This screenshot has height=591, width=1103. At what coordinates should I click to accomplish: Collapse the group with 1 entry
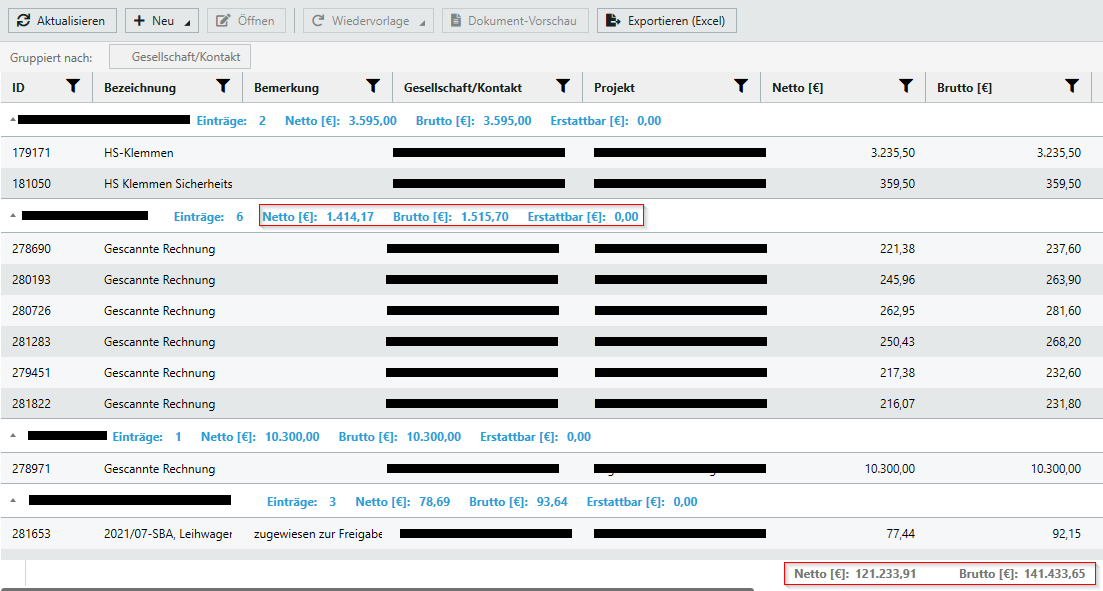(x=13, y=436)
